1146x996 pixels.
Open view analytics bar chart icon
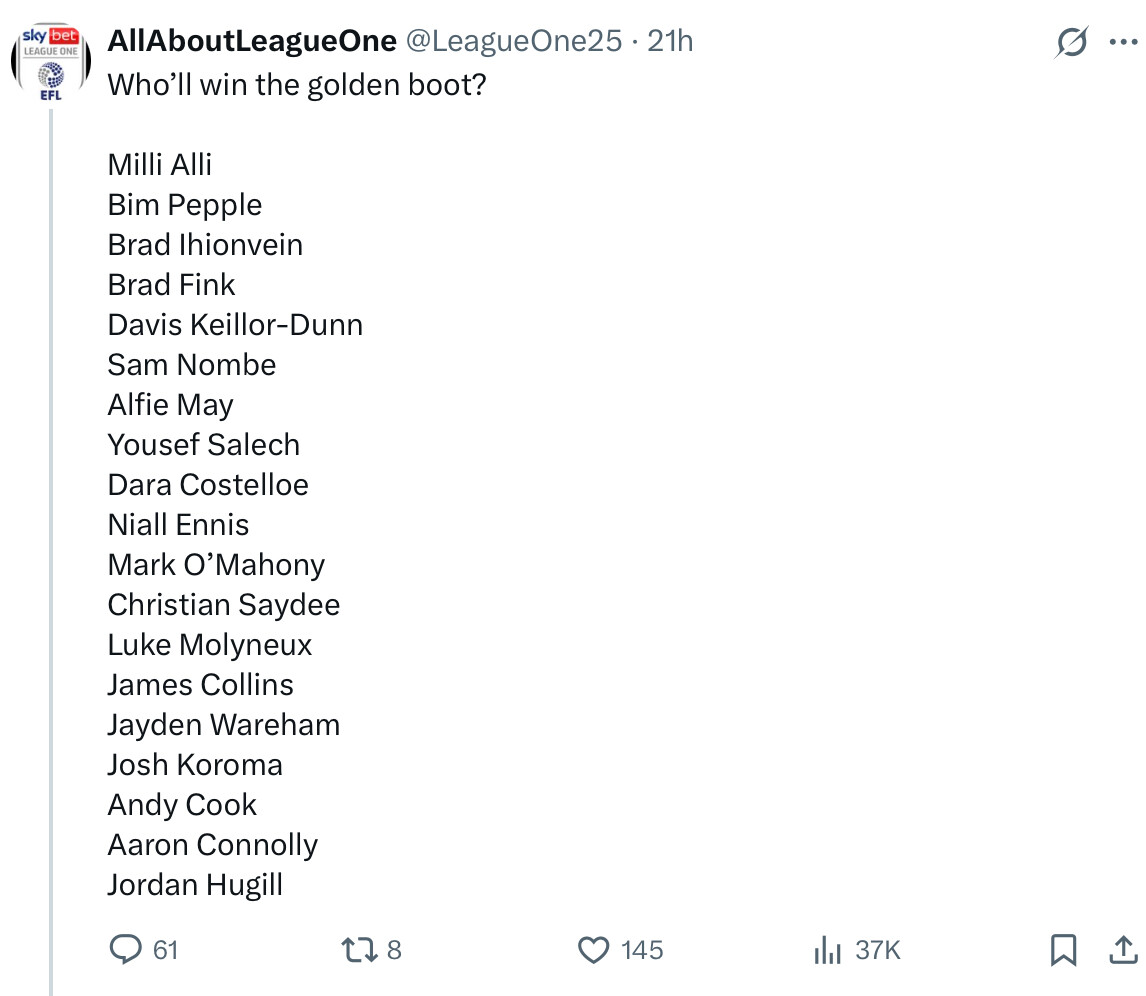(x=828, y=949)
